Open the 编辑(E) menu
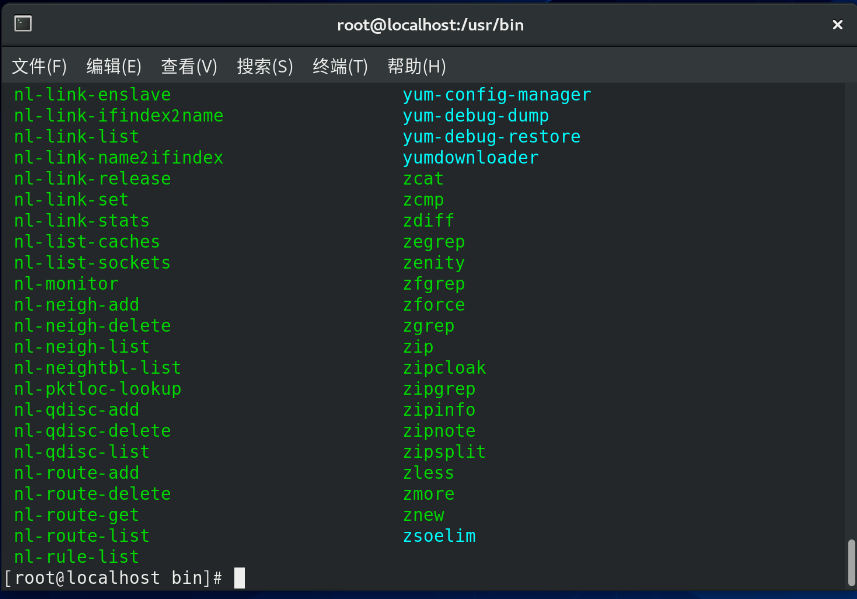 coord(114,66)
